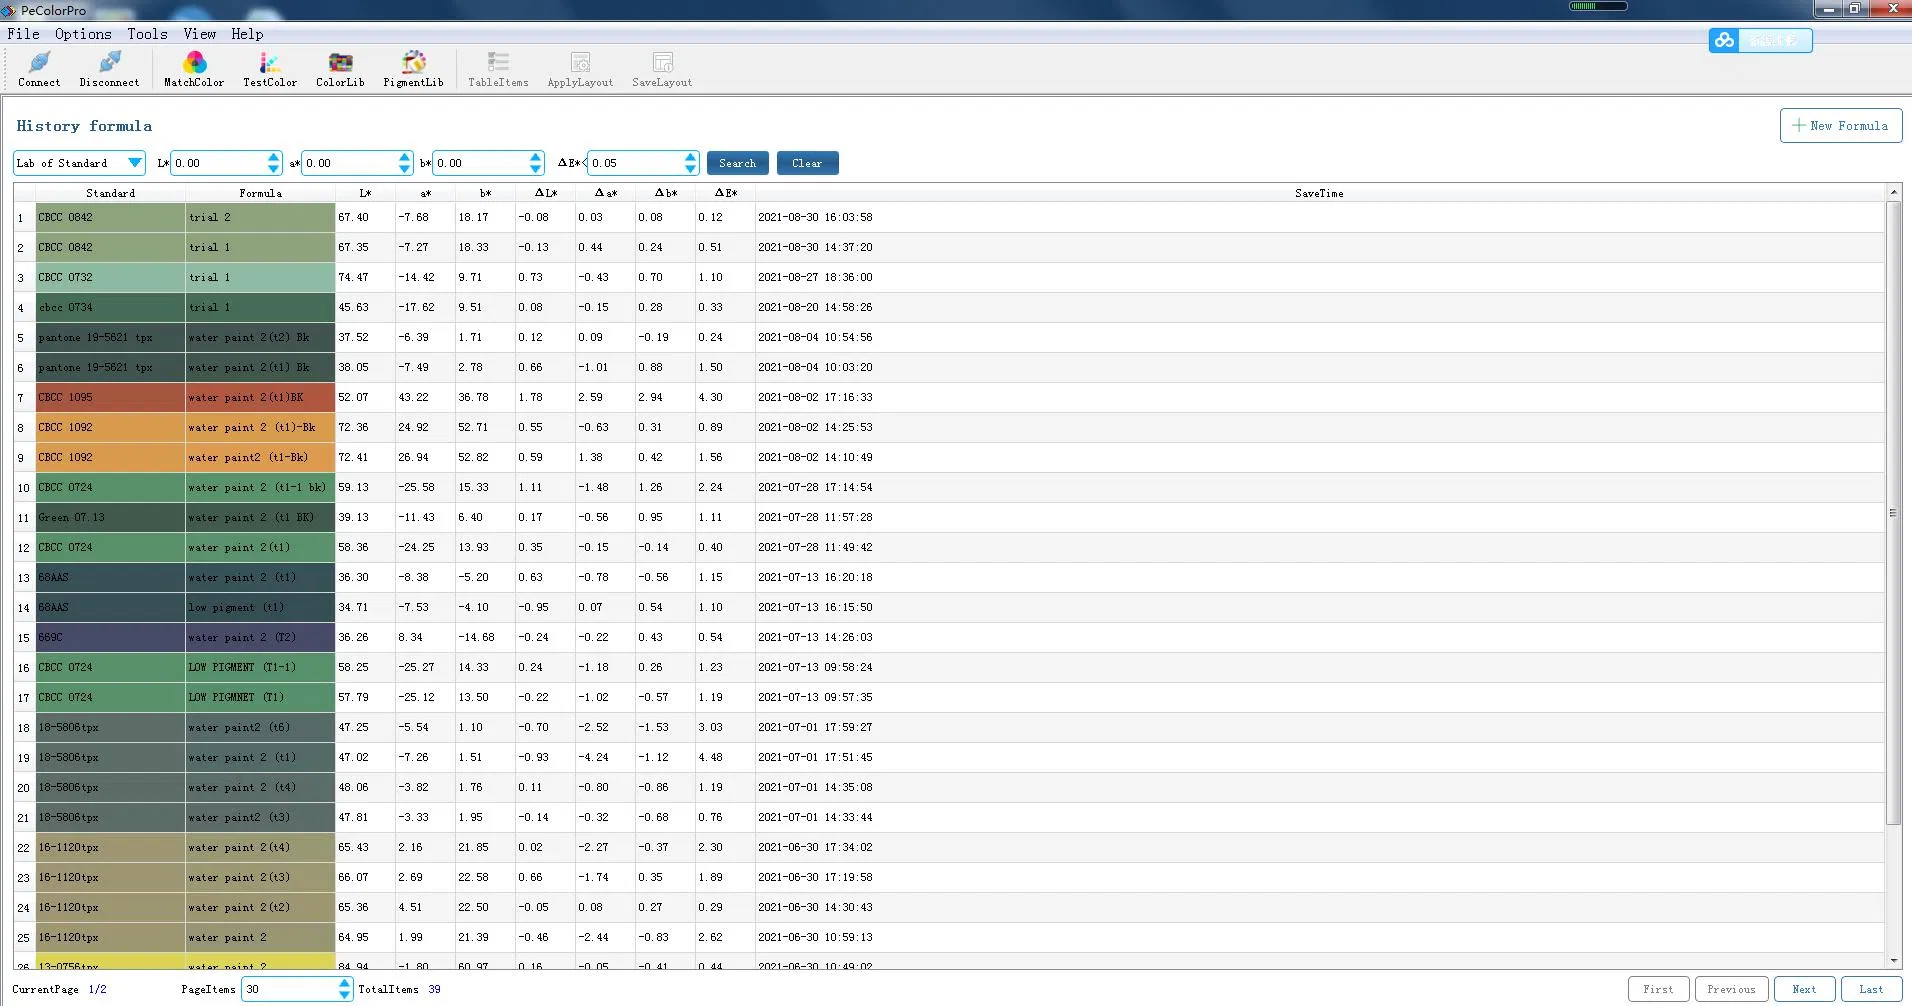Click the Connect toolbar icon
1912x1006 pixels.
(39, 68)
